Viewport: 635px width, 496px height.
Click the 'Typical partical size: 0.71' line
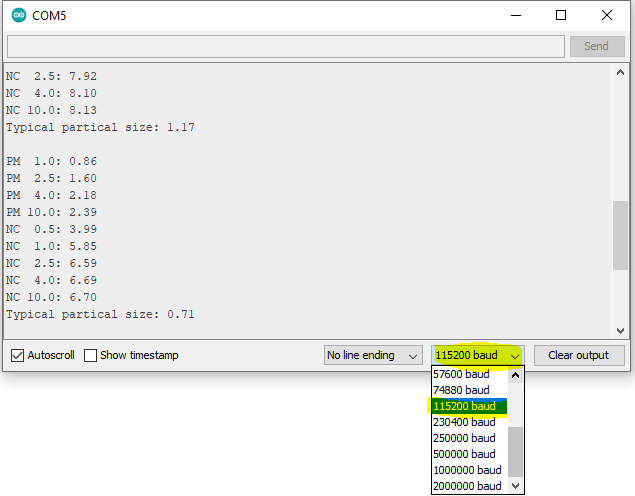pos(100,315)
